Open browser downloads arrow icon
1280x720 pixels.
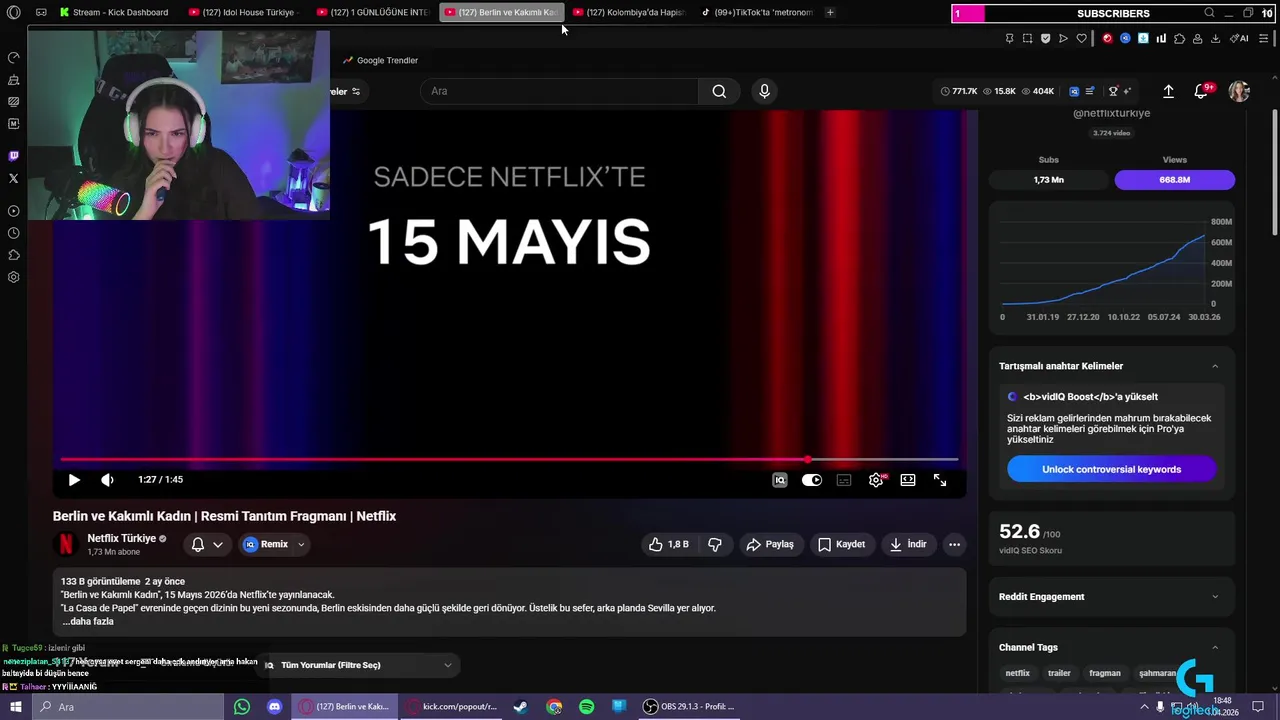point(1215,38)
